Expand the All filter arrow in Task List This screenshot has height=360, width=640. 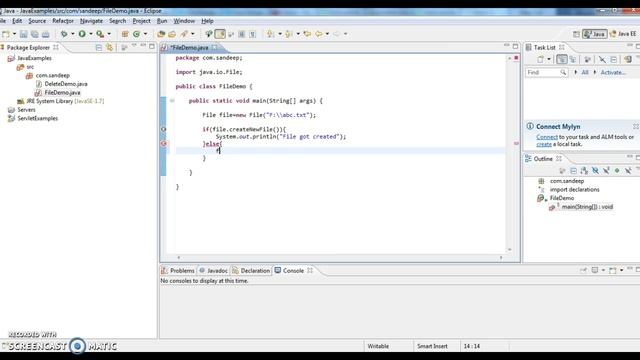point(576,72)
